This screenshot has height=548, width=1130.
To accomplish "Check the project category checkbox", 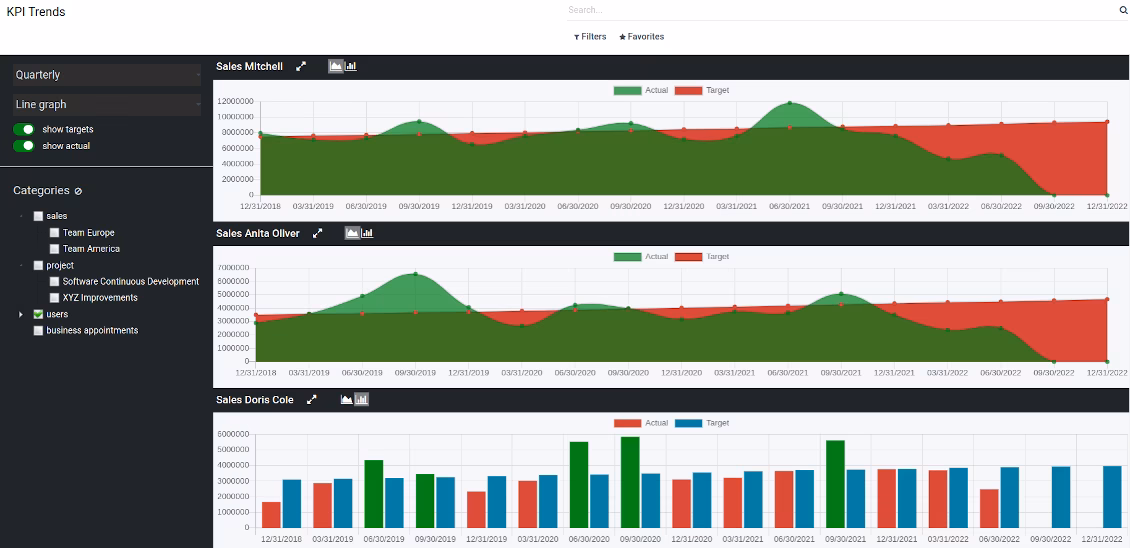I will point(38,265).
